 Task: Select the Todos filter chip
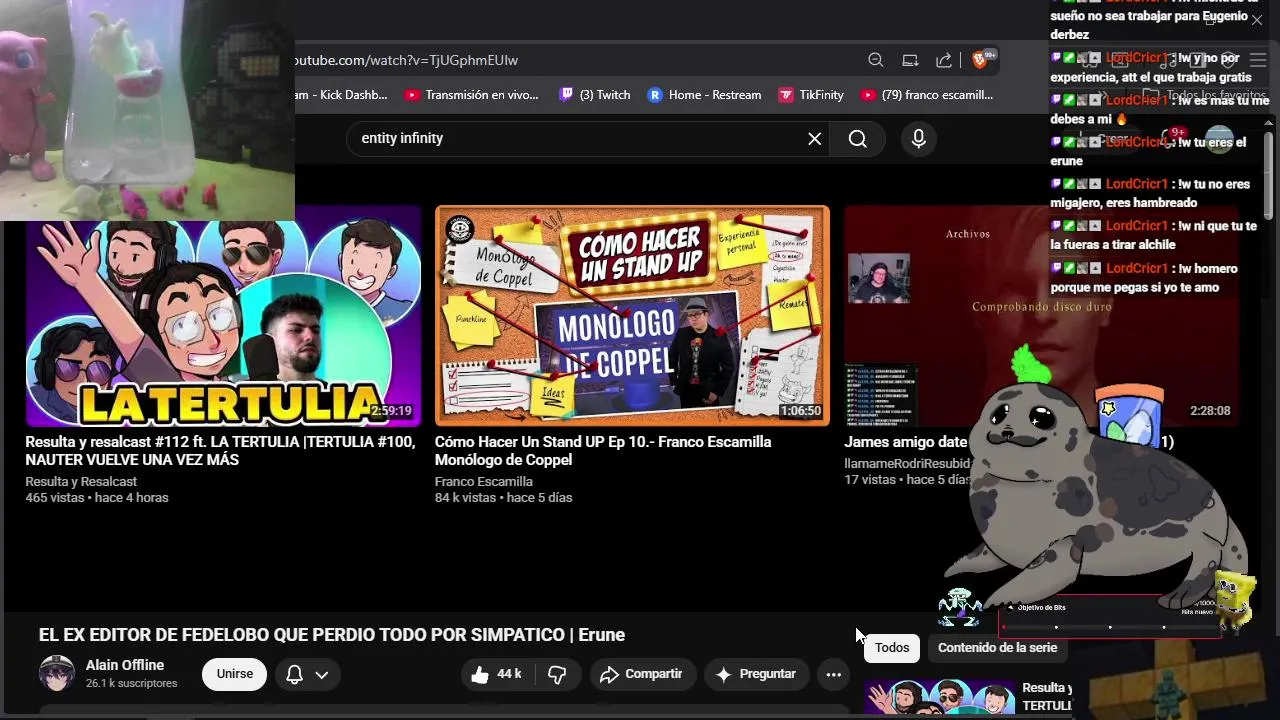pos(892,647)
